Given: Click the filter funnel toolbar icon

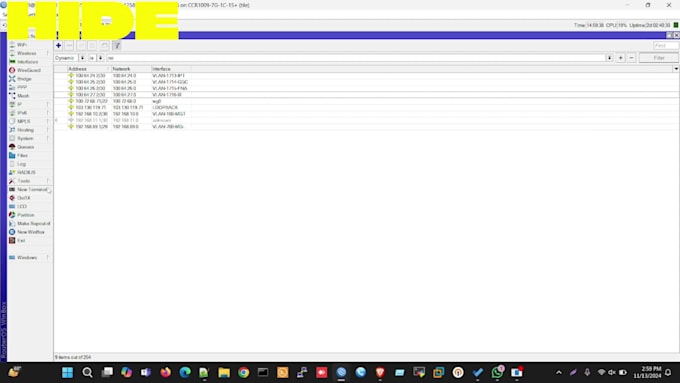Looking at the screenshot, I should pyautogui.click(x=117, y=45).
